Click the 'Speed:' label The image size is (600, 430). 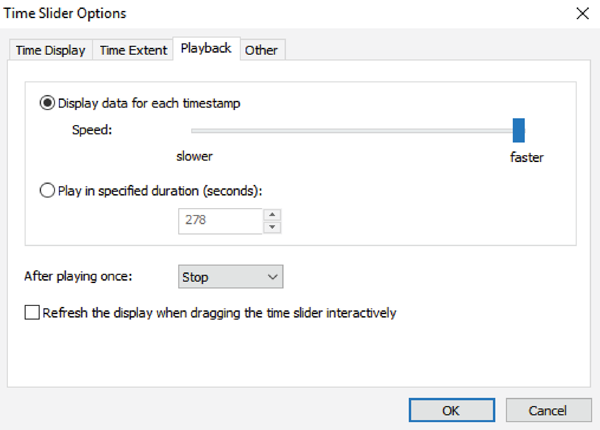pos(92,130)
